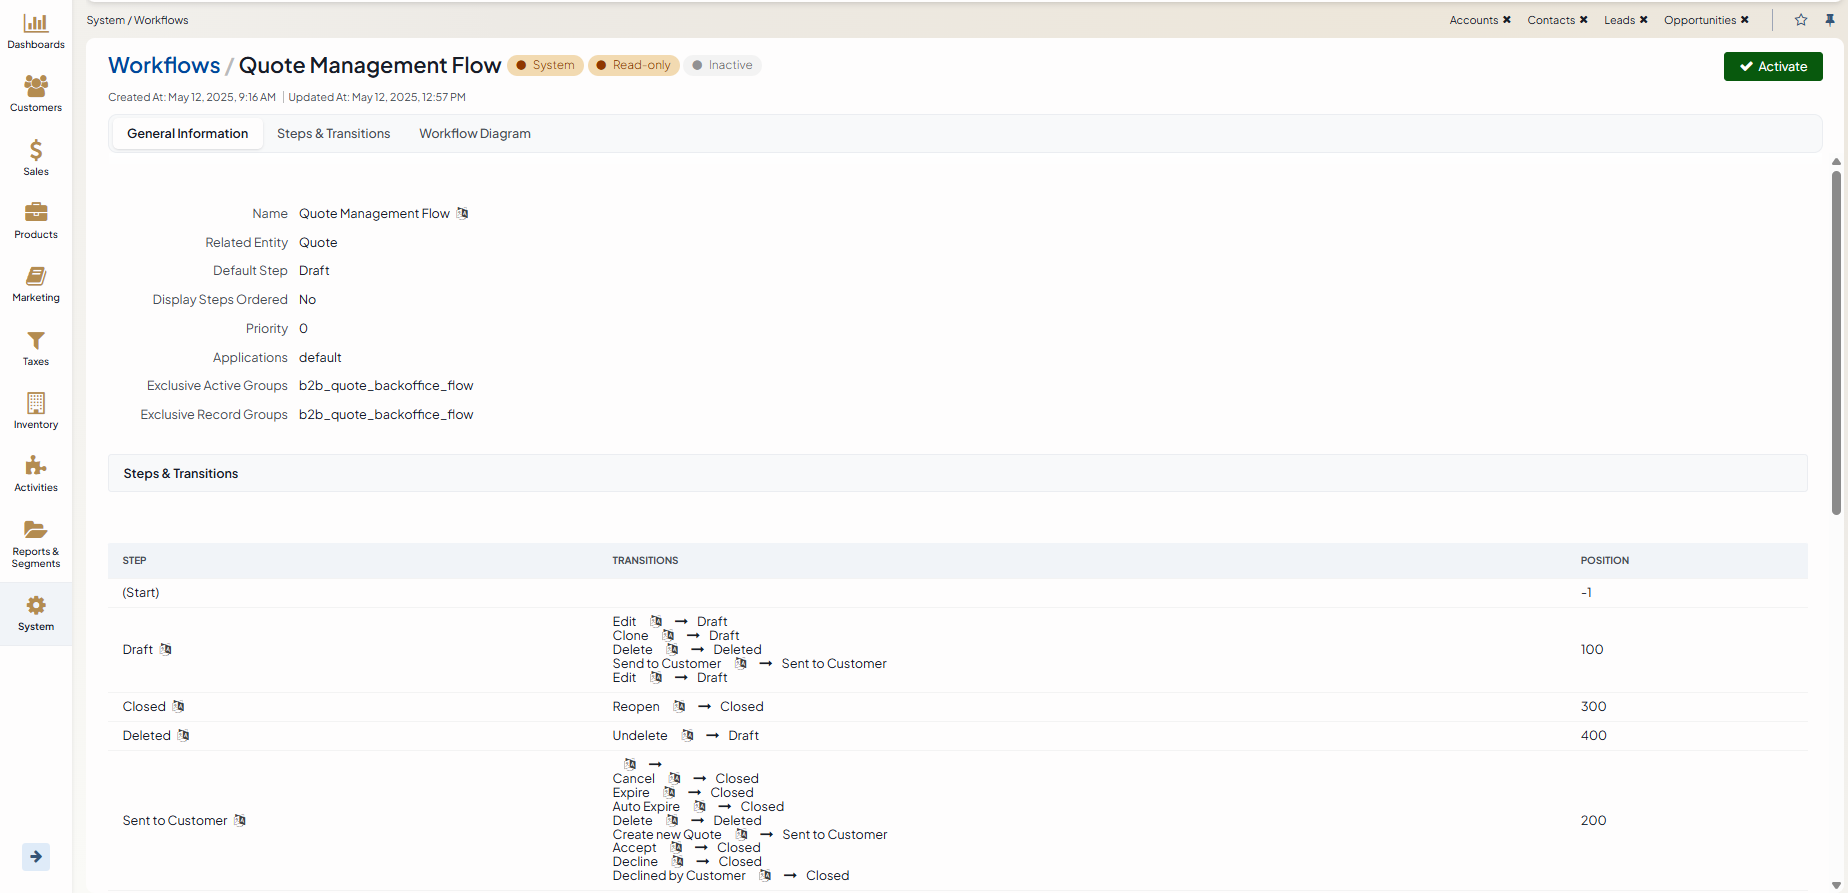Switch to the Workflow Diagram tab
Screen dimensions: 1848x893
click(x=474, y=134)
